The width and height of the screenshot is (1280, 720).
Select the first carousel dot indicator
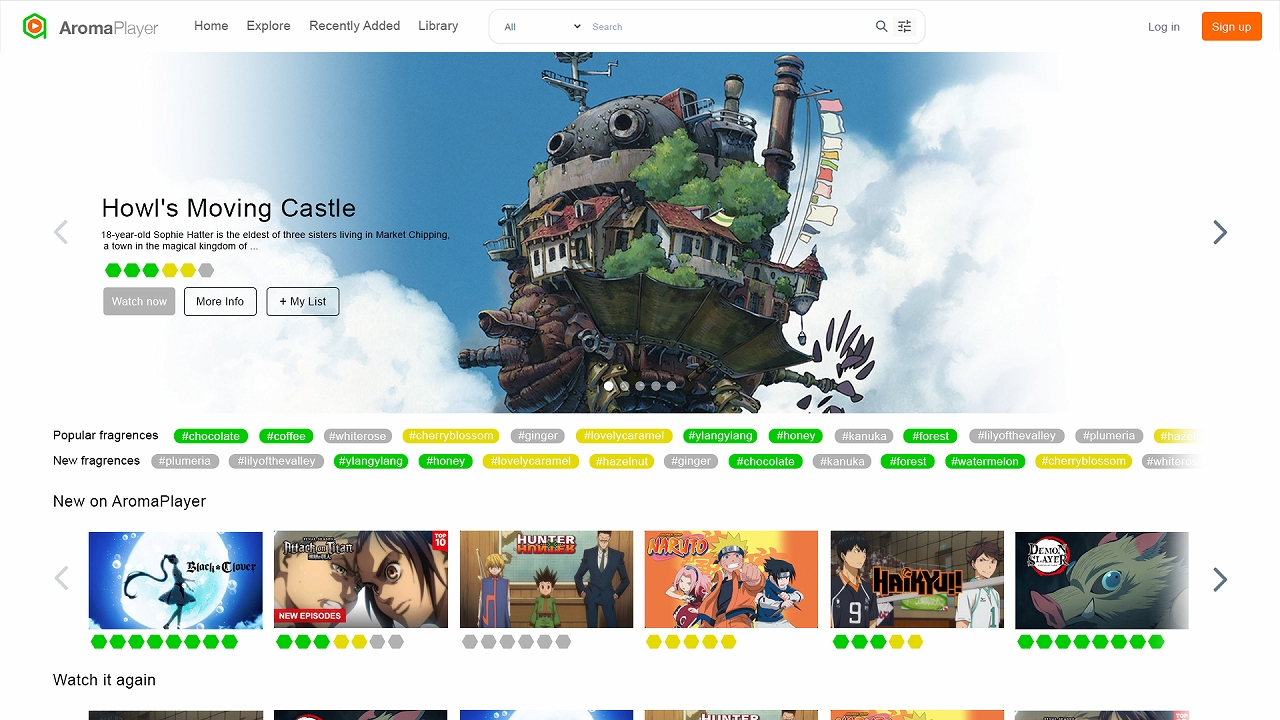(x=609, y=385)
